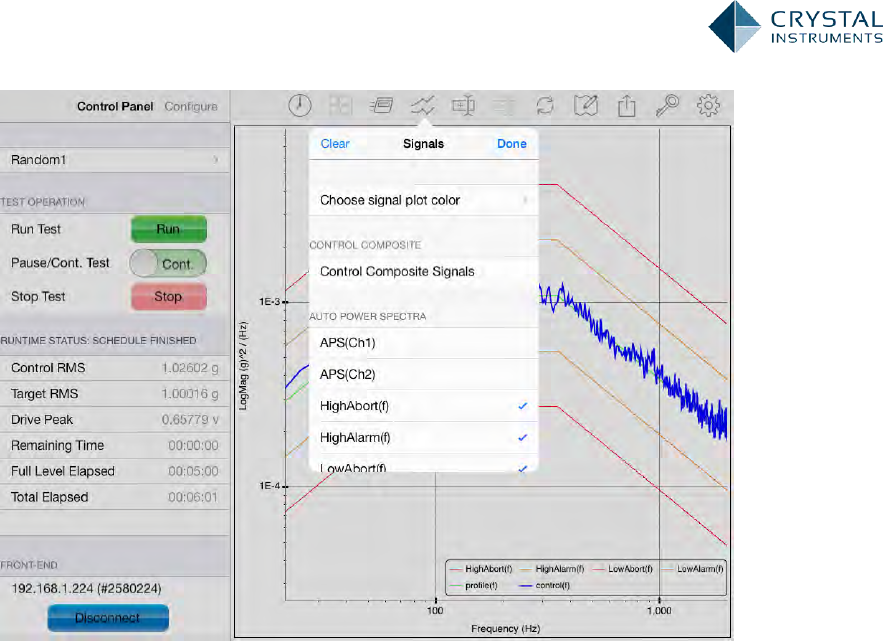The image size is (883, 641).
Task: Click the blue Disconnect button
Action: pyautogui.click(x=108, y=618)
